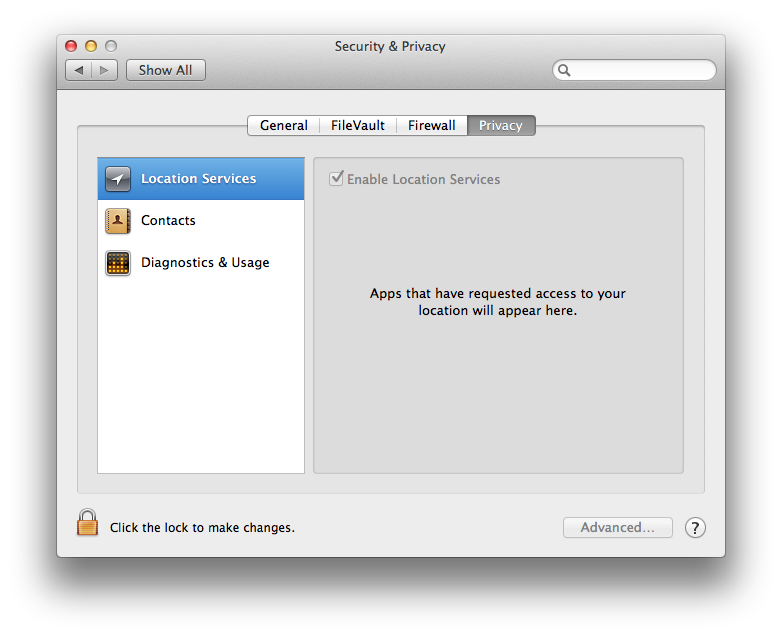
Task: Click the Diagnostics & Usage icon
Action: [x=118, y=263]
